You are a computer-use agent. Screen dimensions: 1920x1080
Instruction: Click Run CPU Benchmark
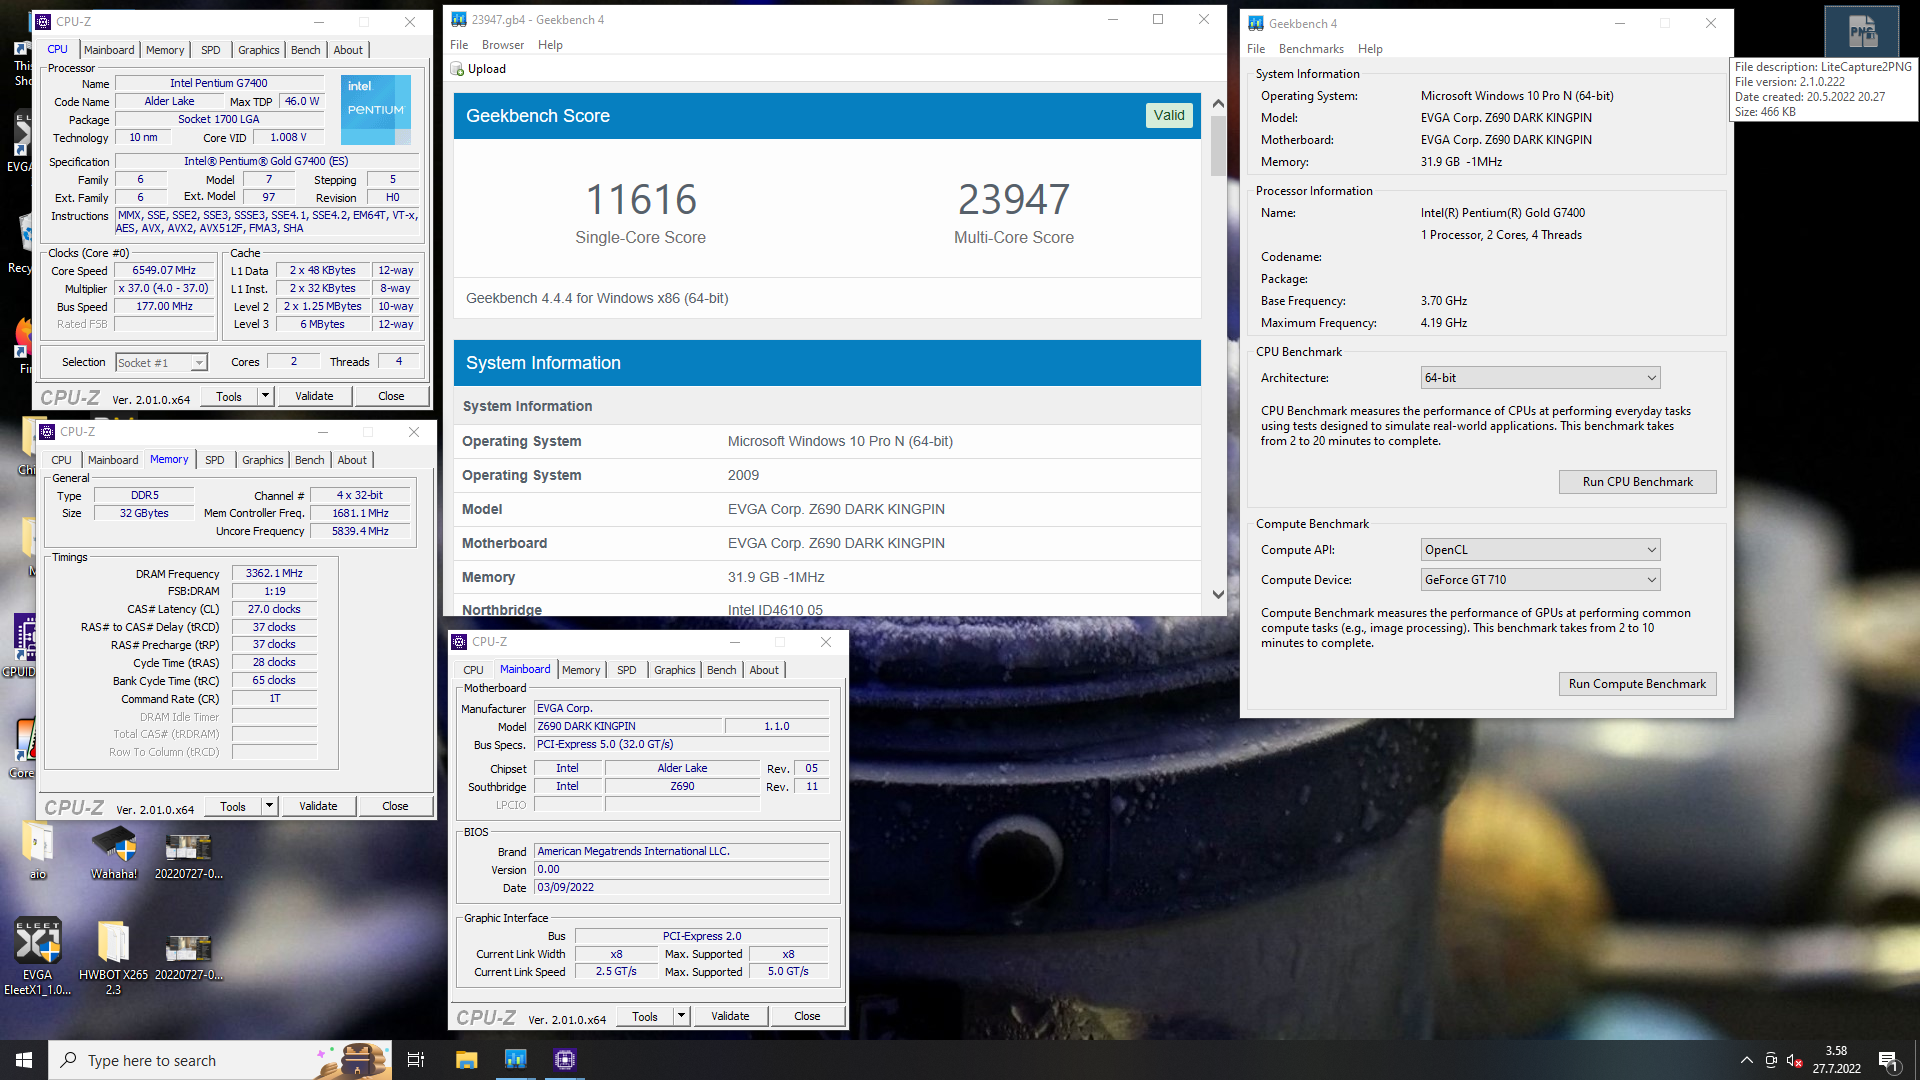tap(1637, 482)
